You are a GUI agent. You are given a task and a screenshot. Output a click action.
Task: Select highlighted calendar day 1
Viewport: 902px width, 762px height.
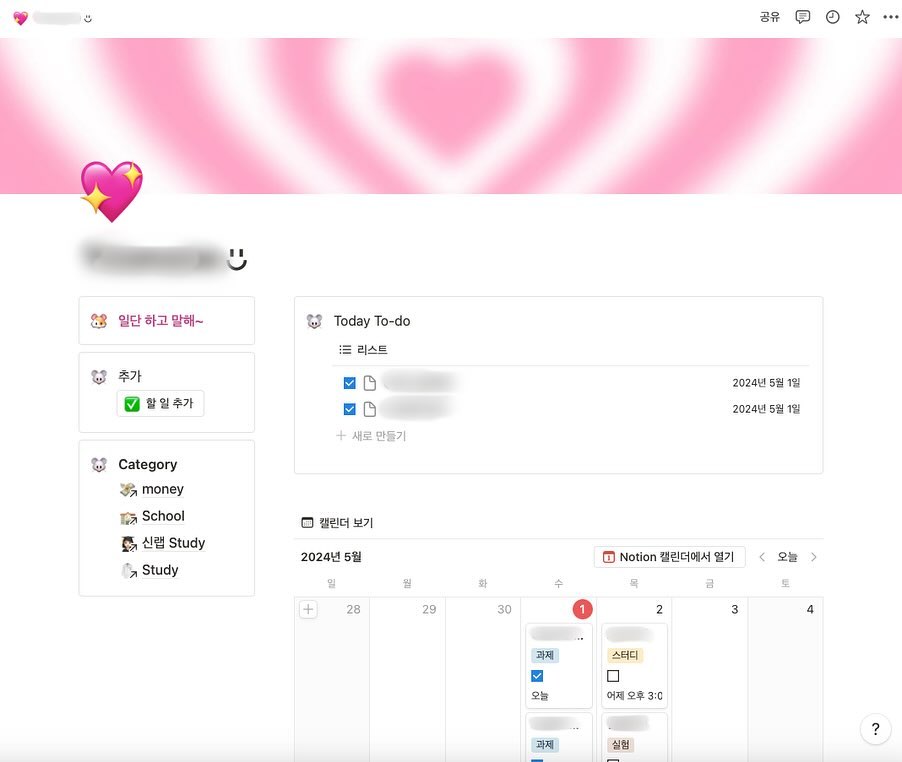point(582,609)
